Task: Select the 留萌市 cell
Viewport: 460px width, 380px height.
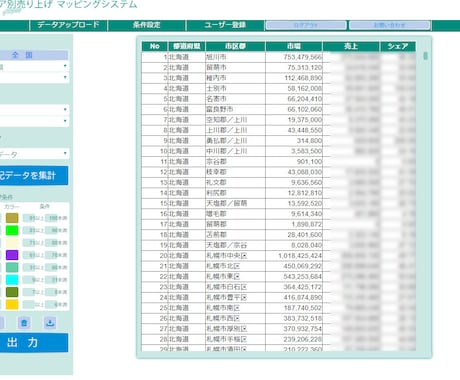Action: [235, 67]
